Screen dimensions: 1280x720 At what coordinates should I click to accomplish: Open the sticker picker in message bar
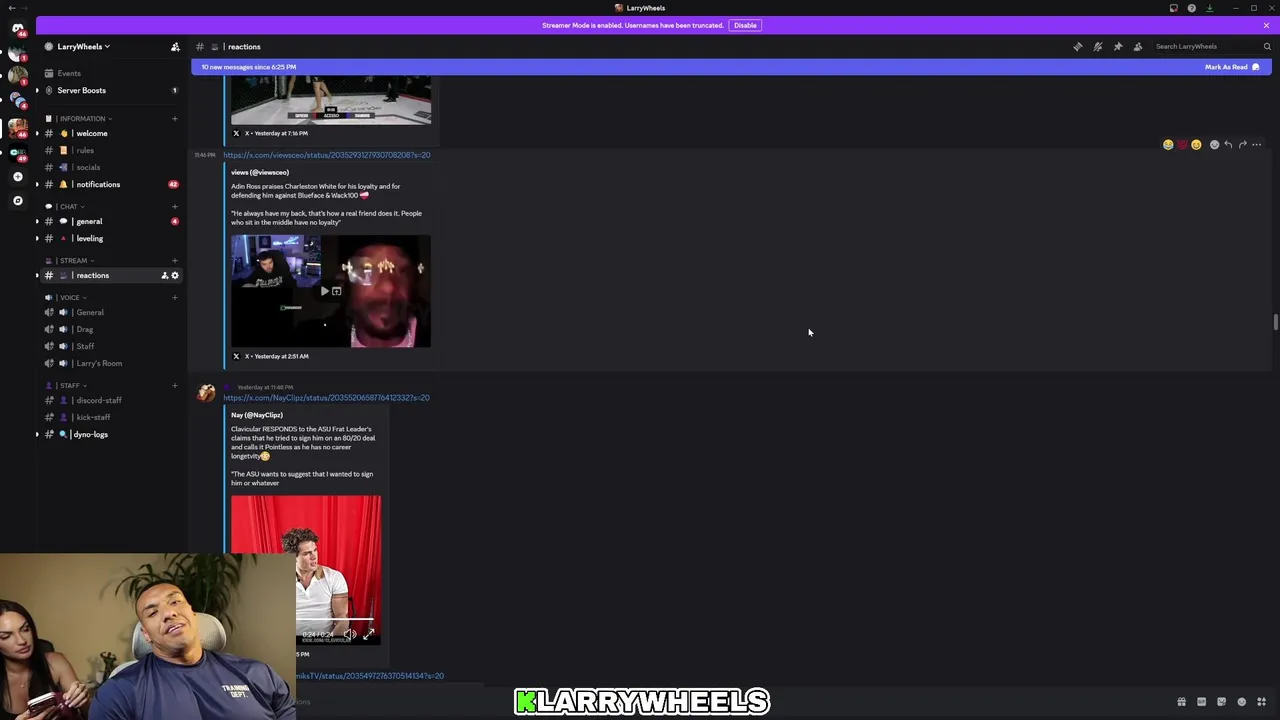[x=1222, y=702]
